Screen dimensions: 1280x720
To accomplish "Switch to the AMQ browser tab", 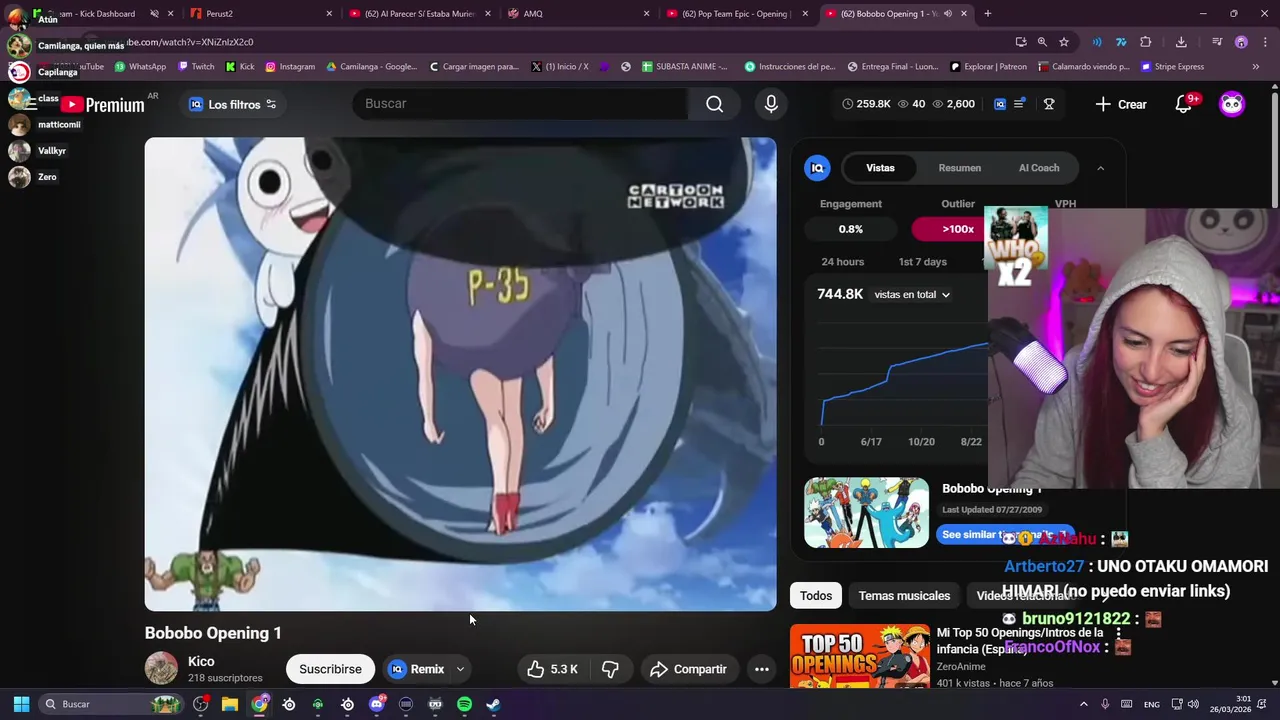I will pos(579,14).
